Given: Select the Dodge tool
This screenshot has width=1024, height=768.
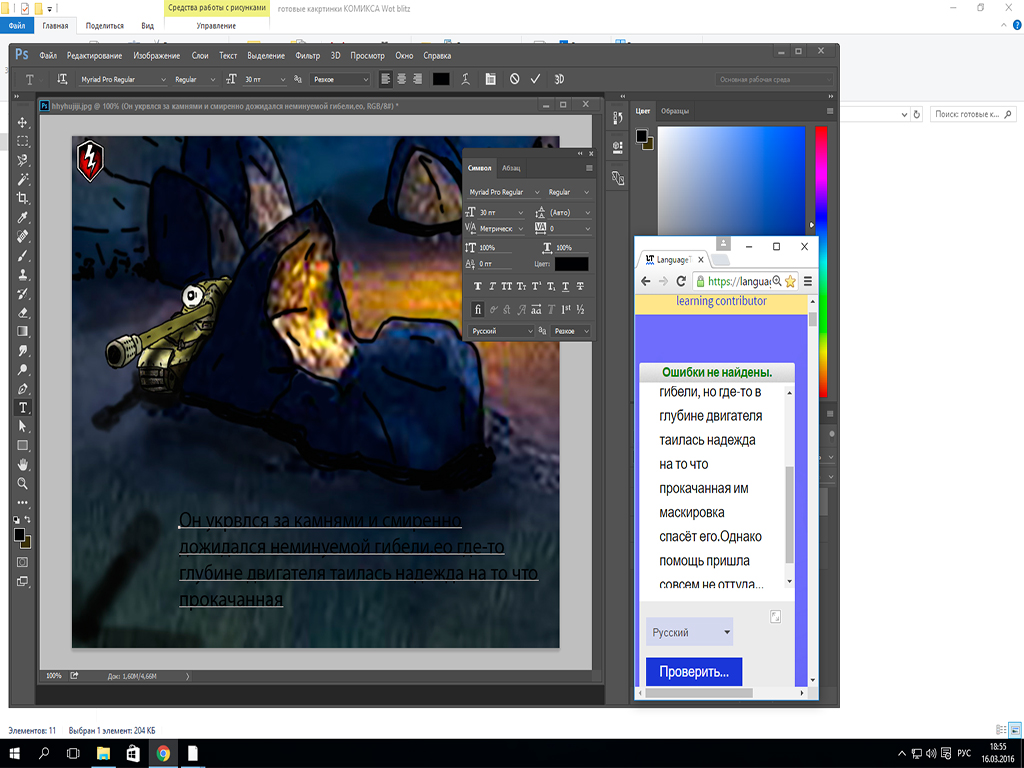Looking at the screenshot, I should (x=22, y=370).
